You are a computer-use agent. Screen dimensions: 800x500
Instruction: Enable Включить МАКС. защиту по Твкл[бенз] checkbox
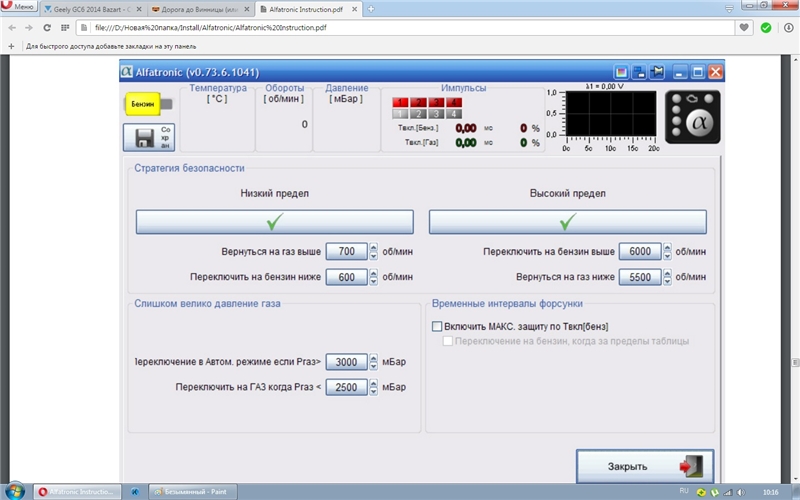[x=437, y=326]
